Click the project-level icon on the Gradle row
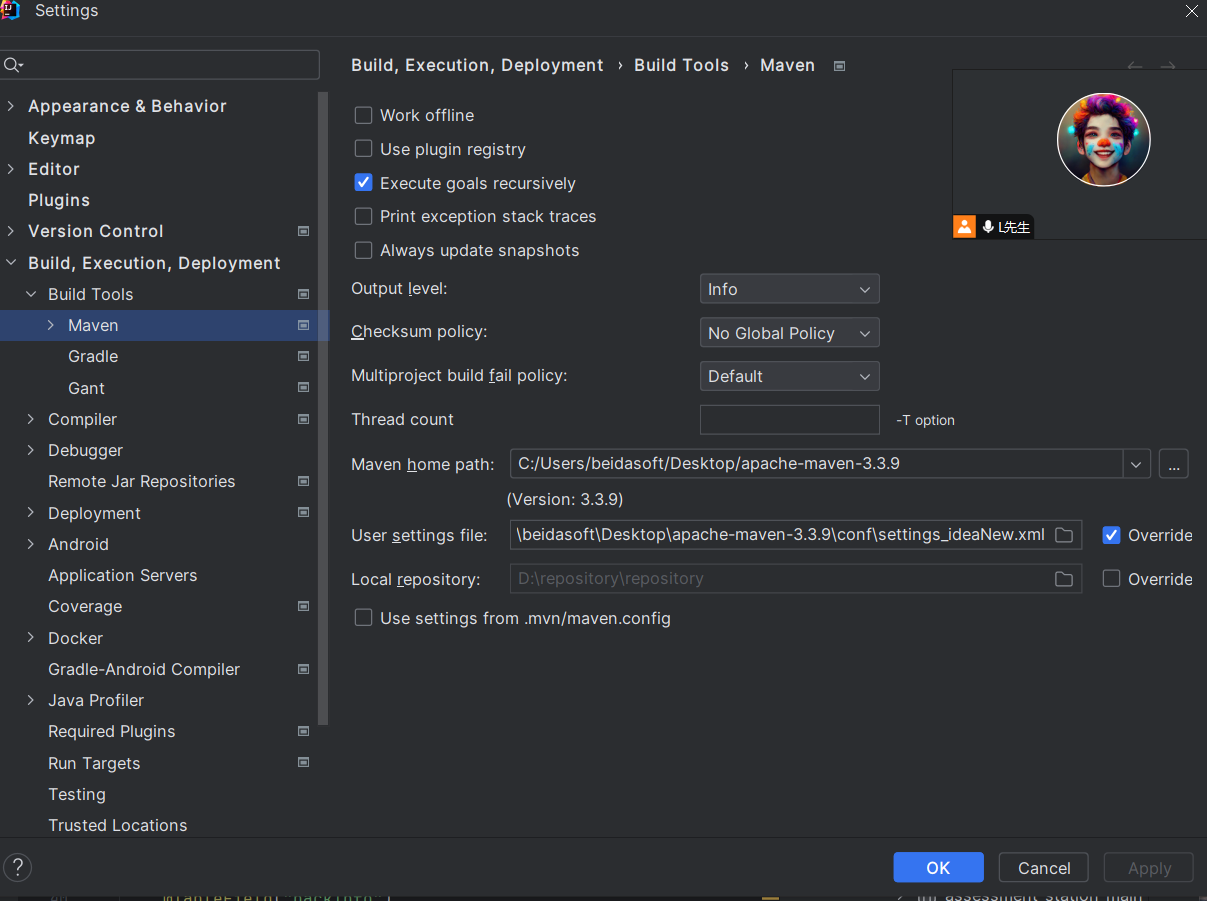1207x901 pixels. click(303, 356)
